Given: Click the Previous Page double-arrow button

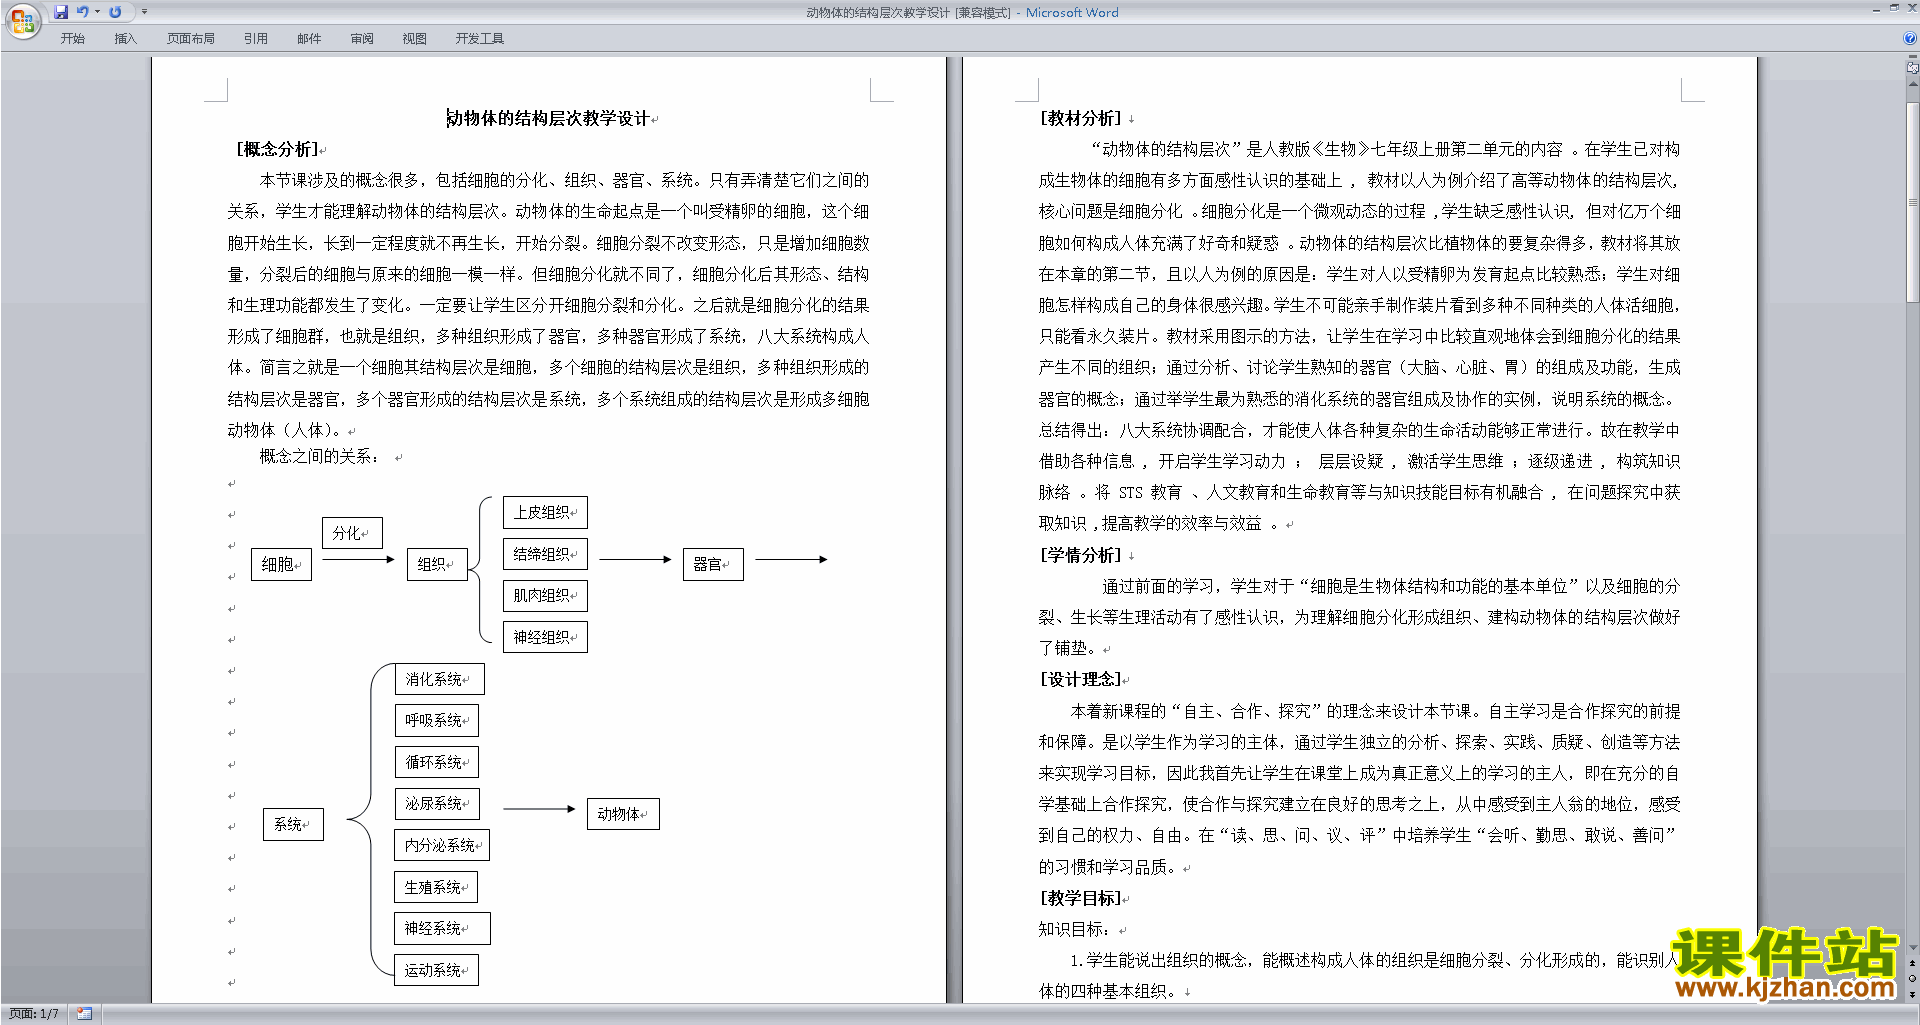Looking at the screenshot, I should pos(1913,963).
